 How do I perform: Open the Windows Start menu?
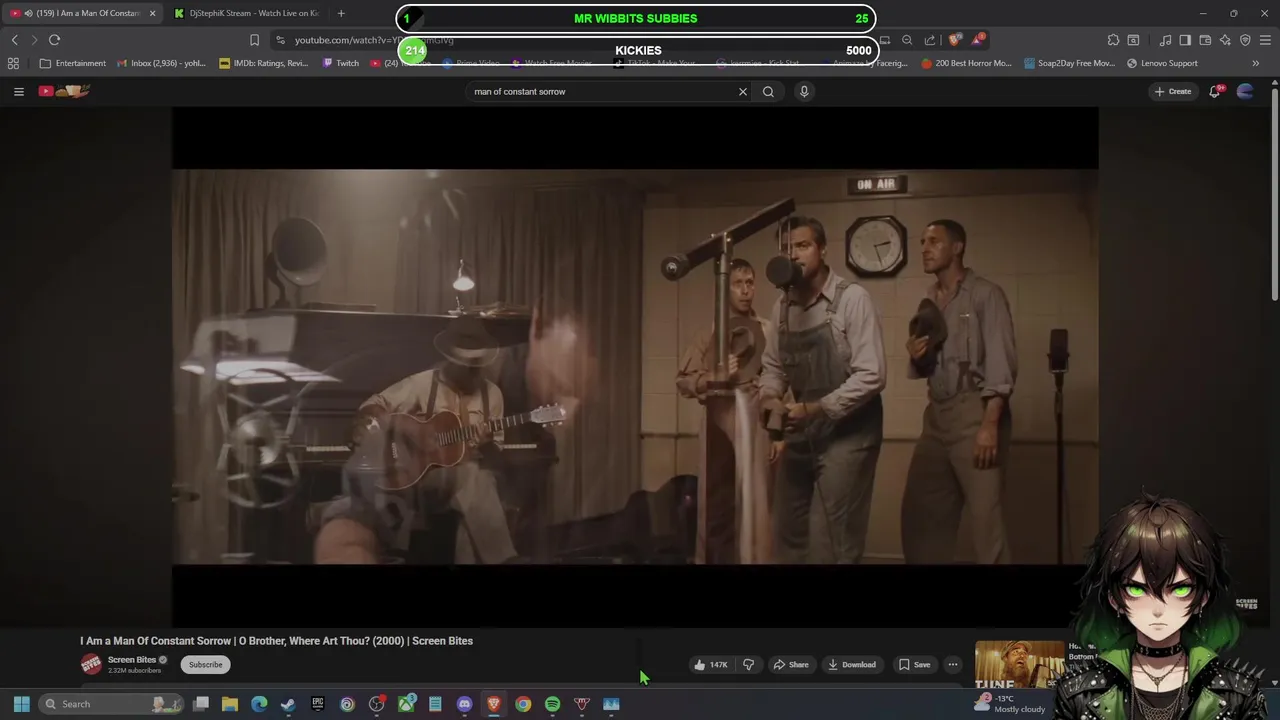pos(21,704)
